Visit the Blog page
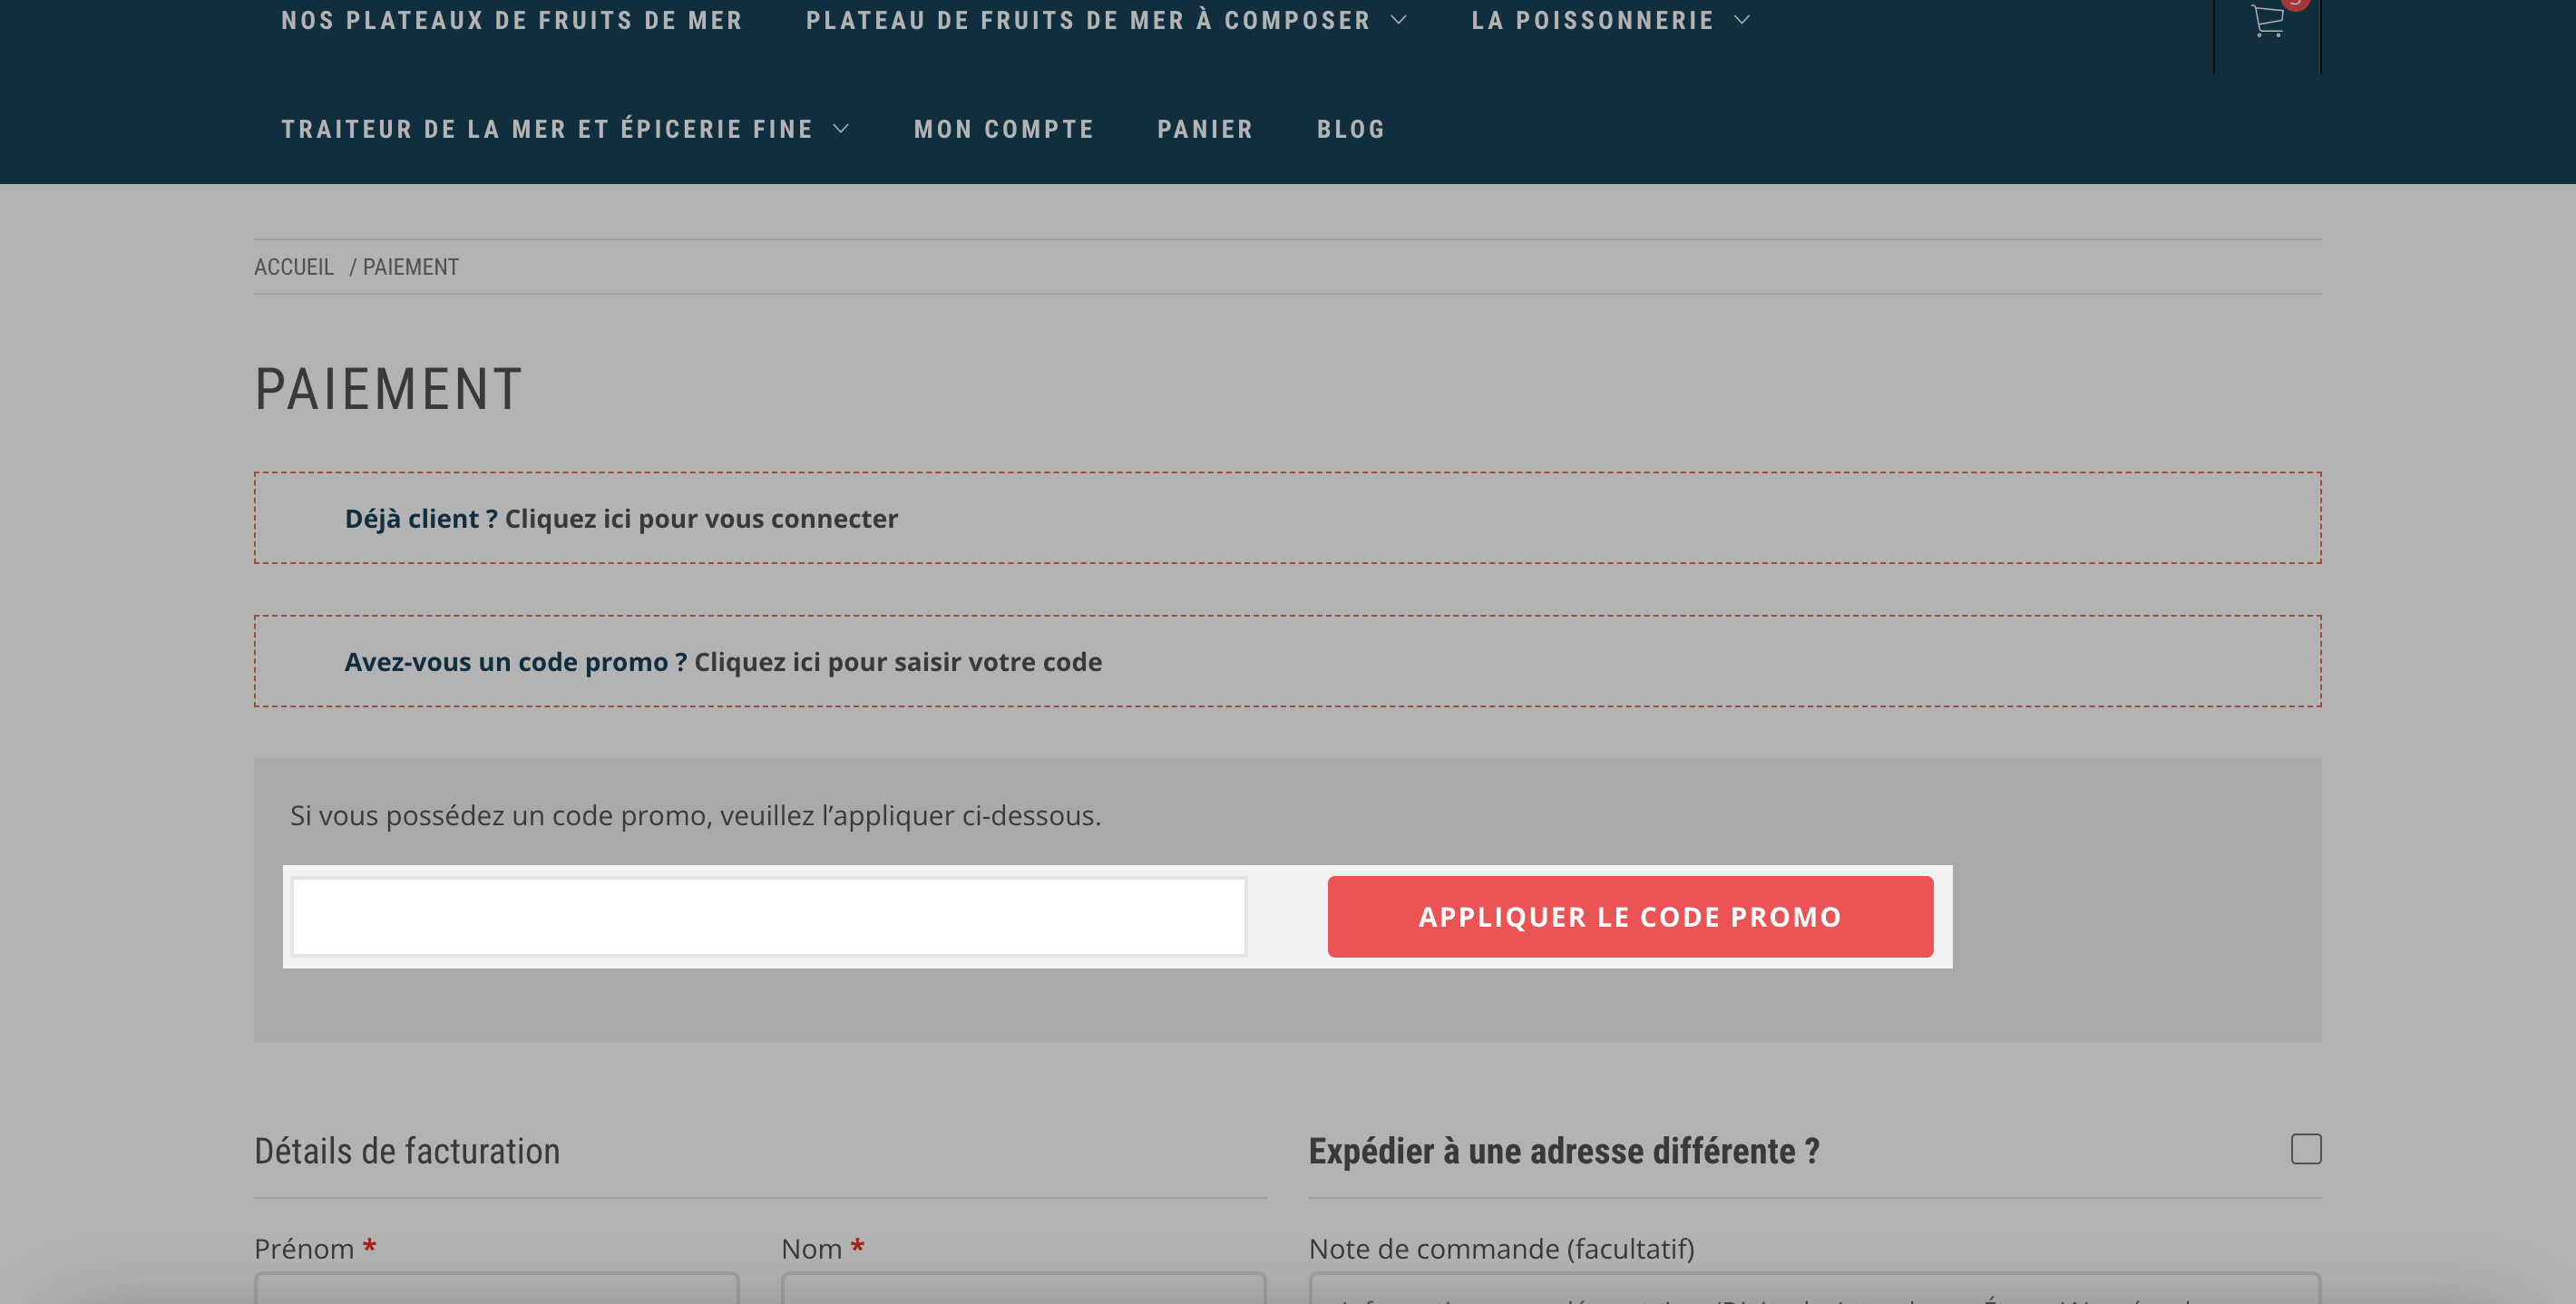The image size is (2576, 1304). [x=1351, y=129]
